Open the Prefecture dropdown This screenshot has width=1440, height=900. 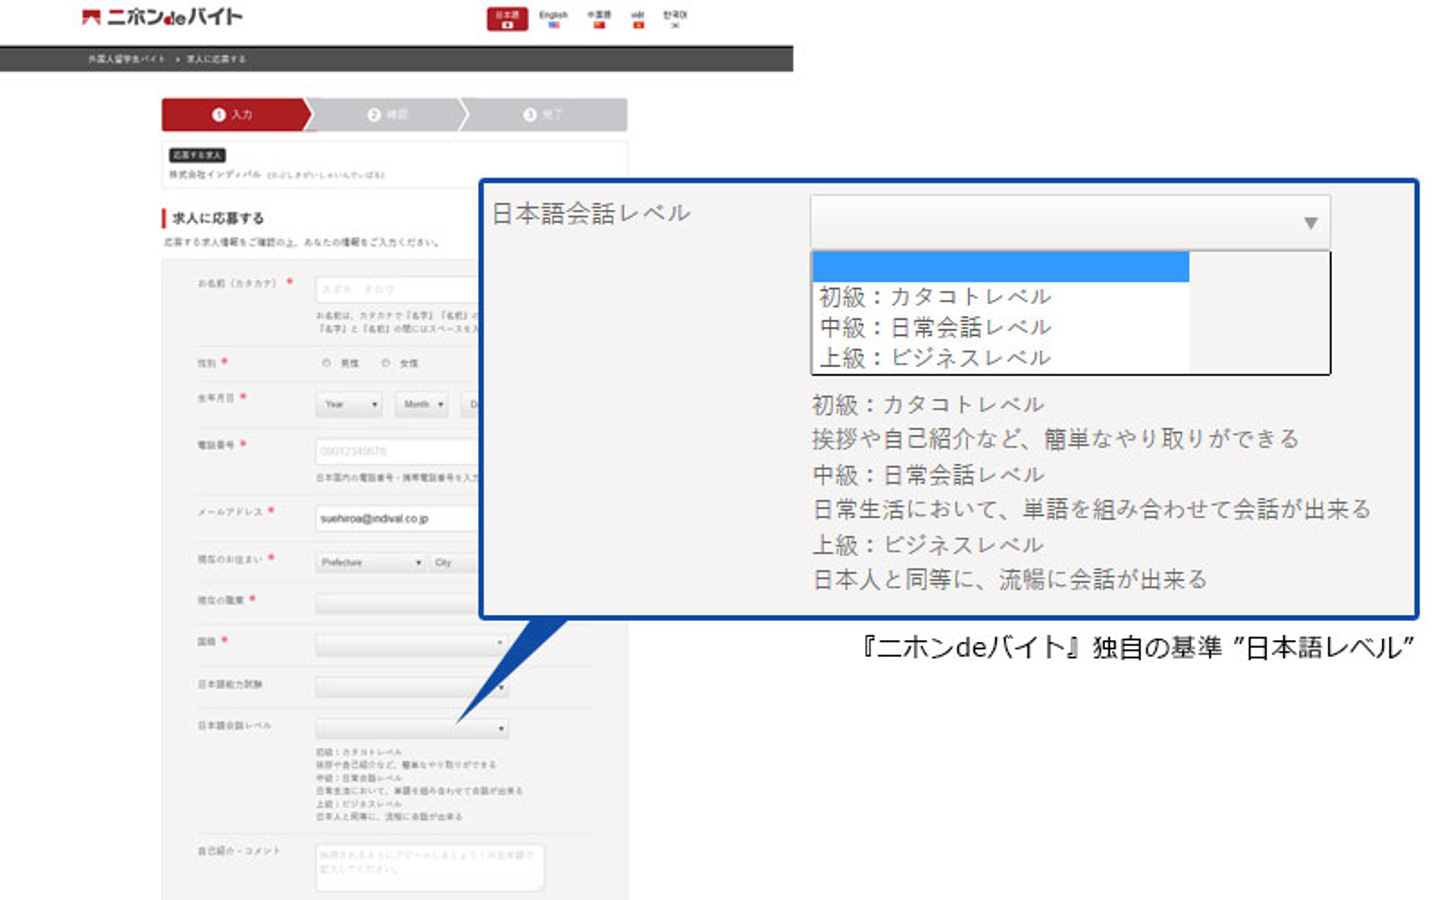(x=371, y=563)
